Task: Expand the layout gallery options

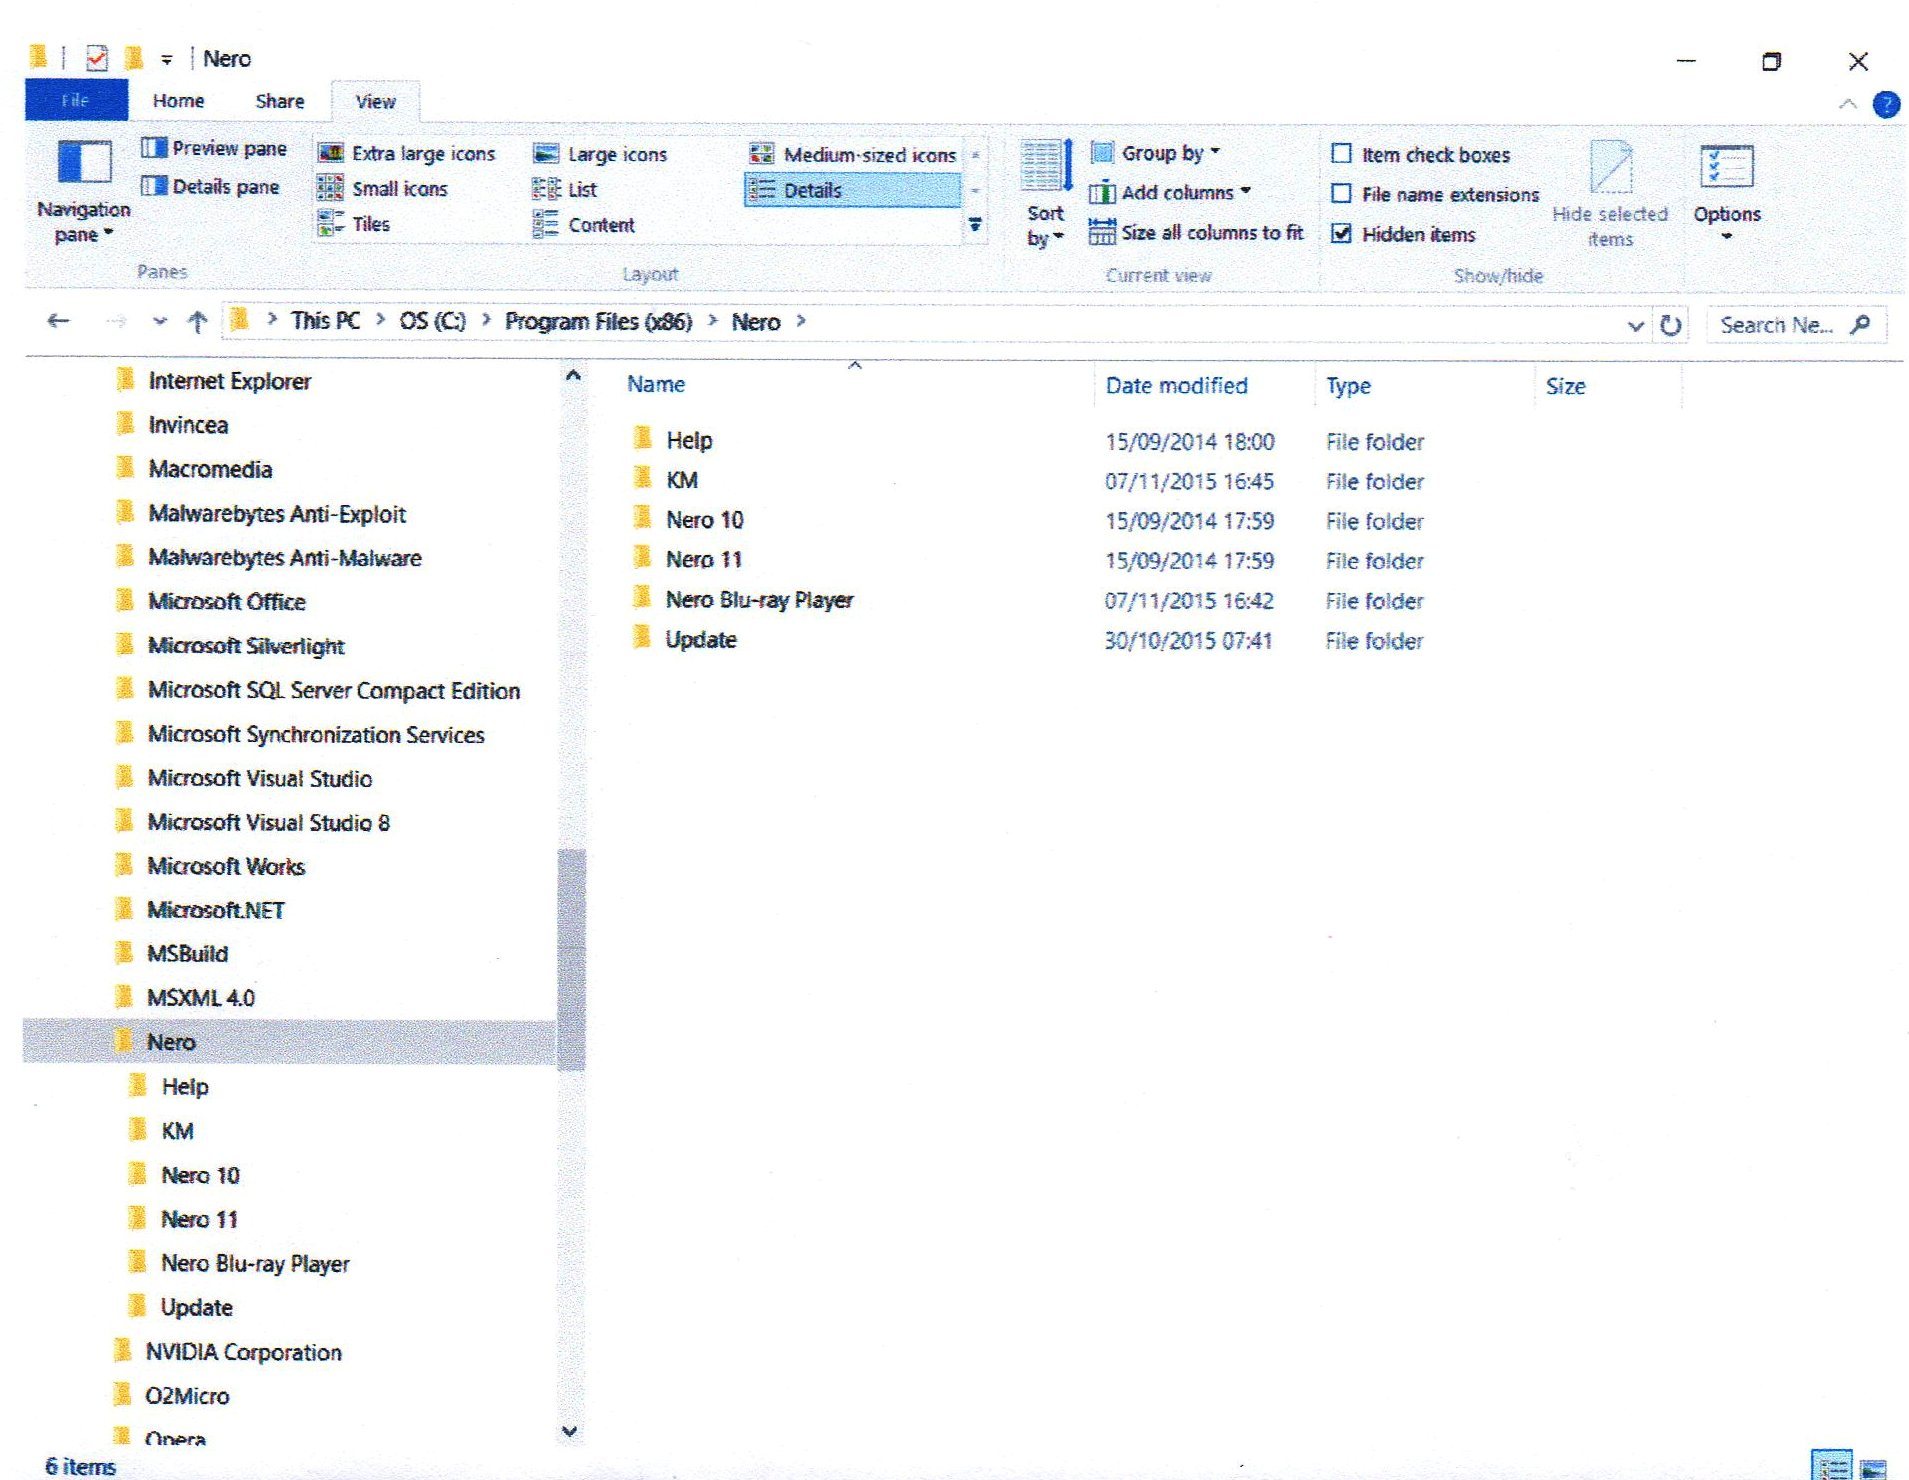Action: click(974, 225)
